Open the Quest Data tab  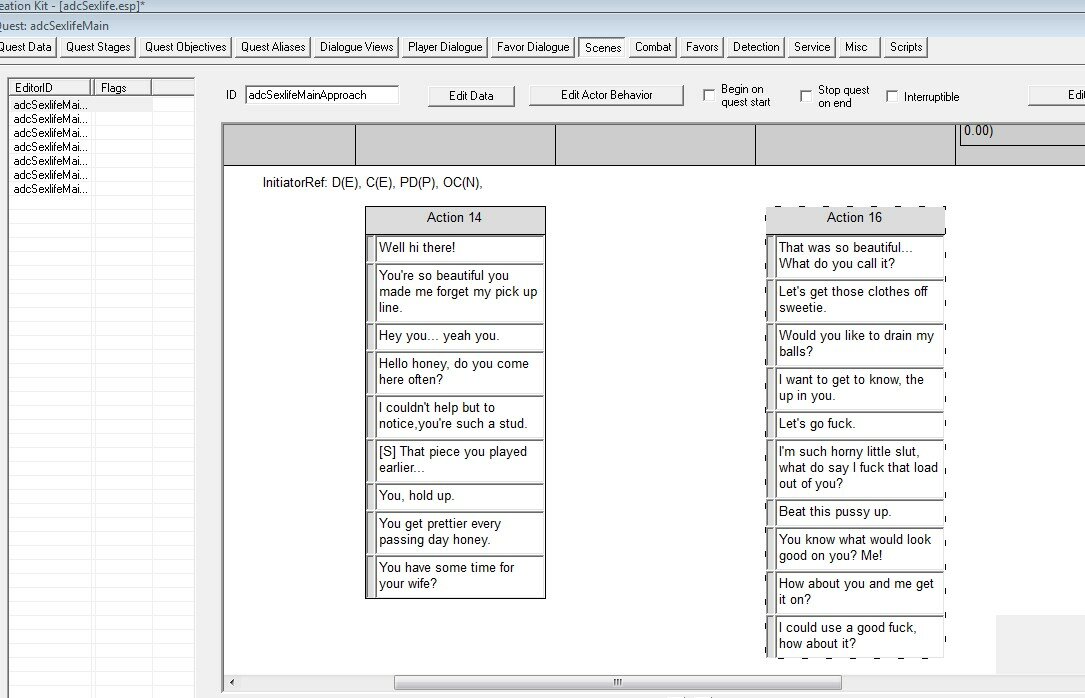click(26, 47)
